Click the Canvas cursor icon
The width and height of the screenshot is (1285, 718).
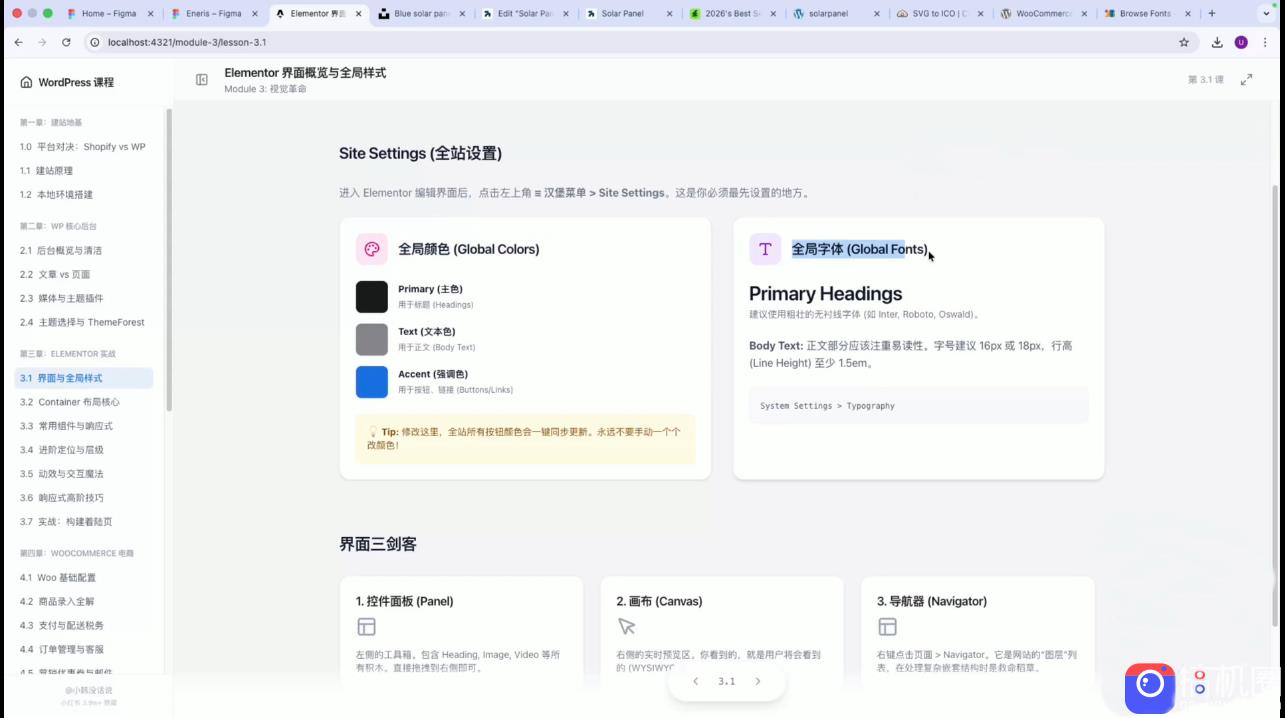pos(626,627)
